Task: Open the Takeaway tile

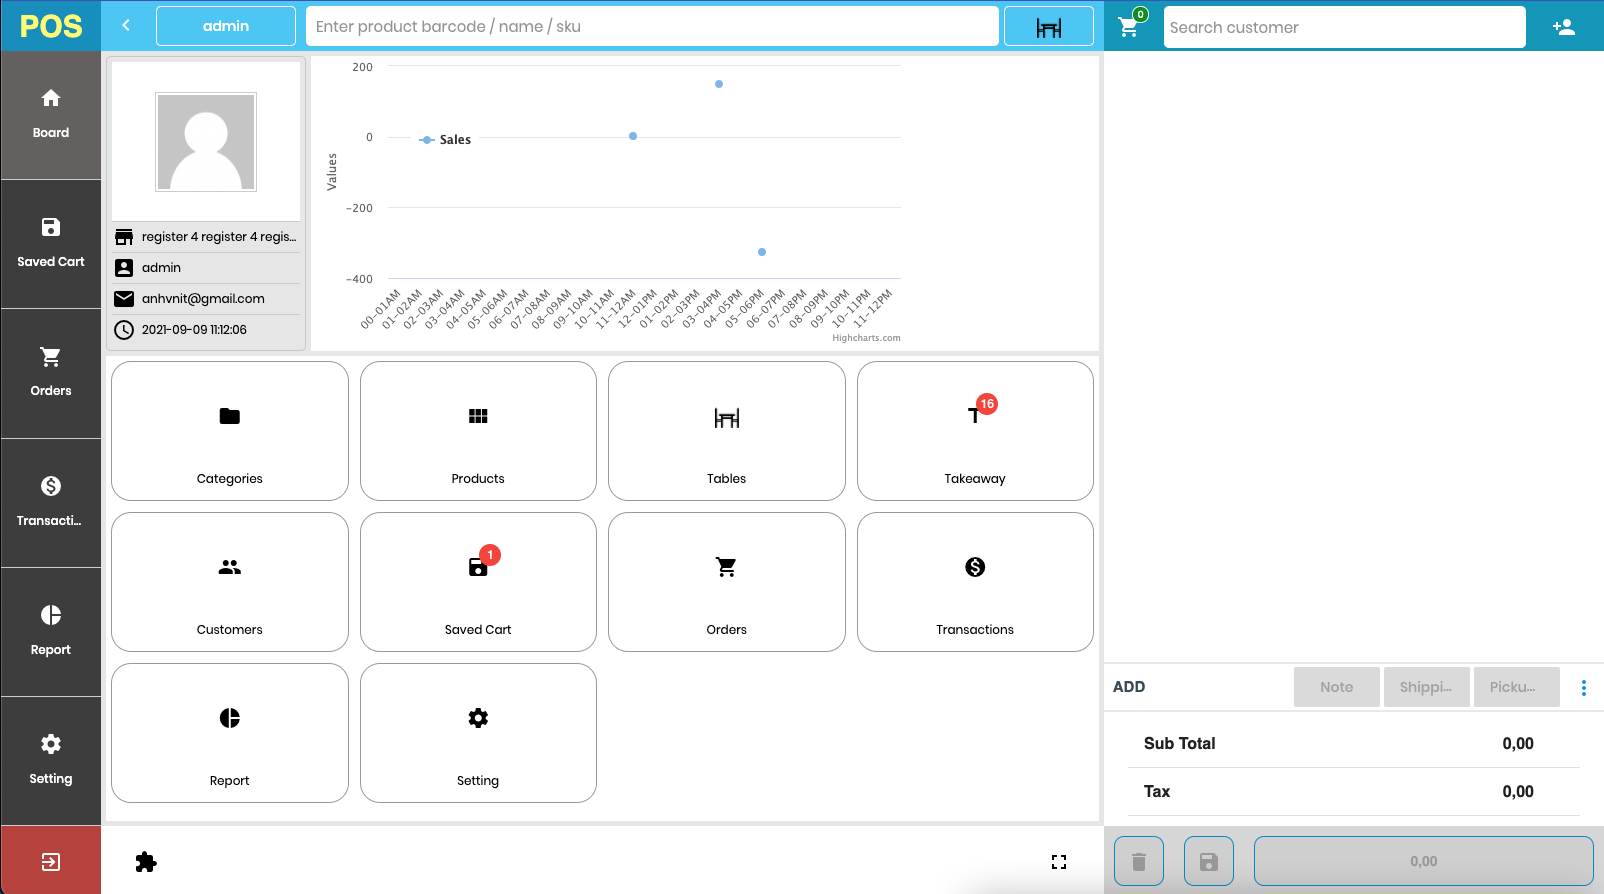Action: coord(974,431)
